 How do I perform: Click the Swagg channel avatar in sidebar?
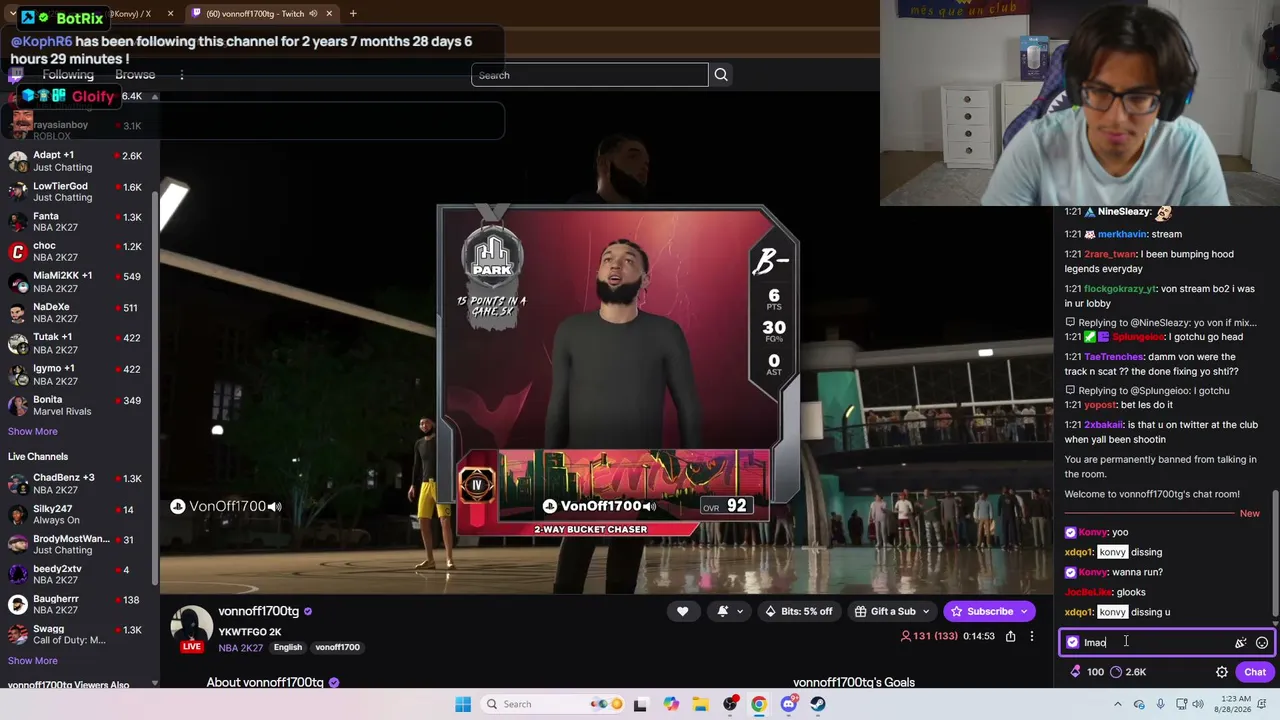18,635
